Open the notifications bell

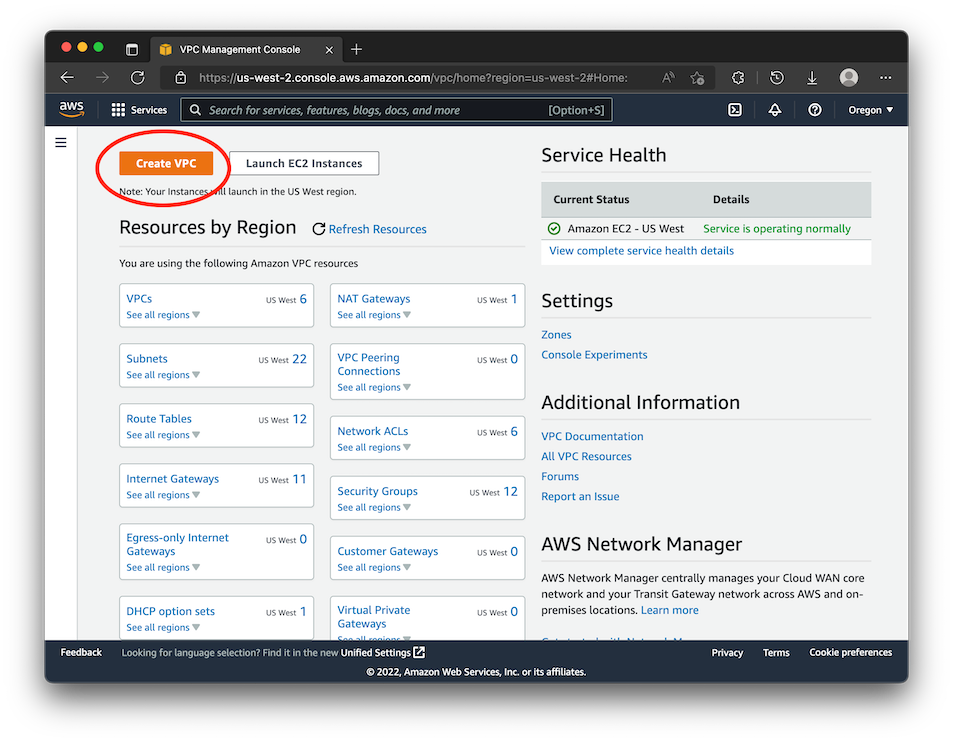click(x=774, y=110)
